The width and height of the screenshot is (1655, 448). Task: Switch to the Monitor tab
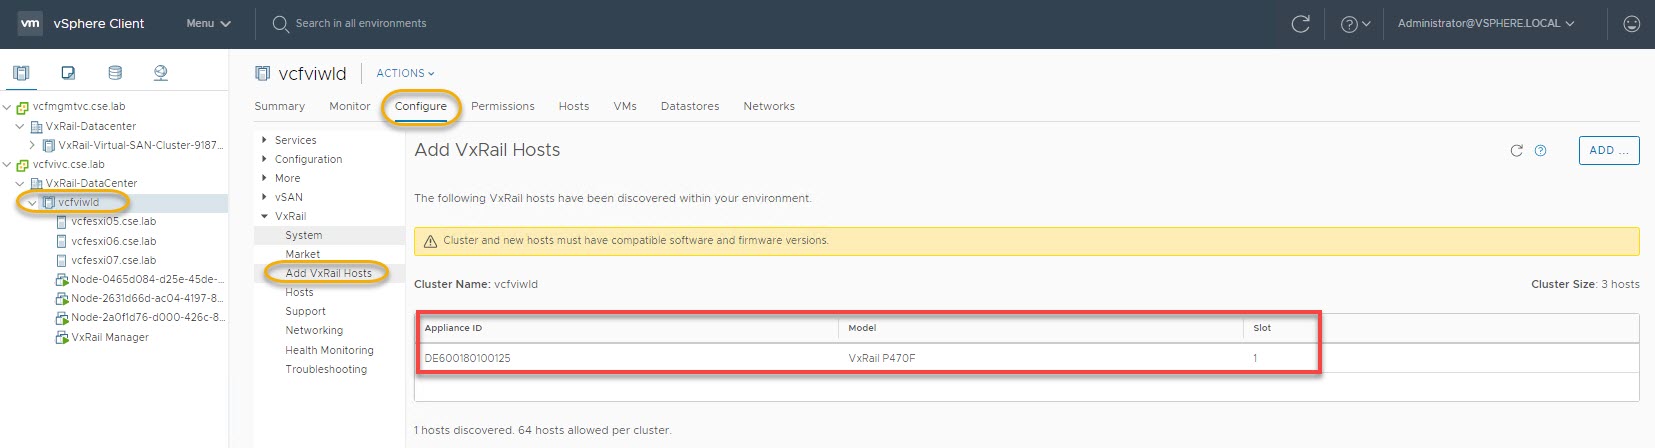pos(350,106)
